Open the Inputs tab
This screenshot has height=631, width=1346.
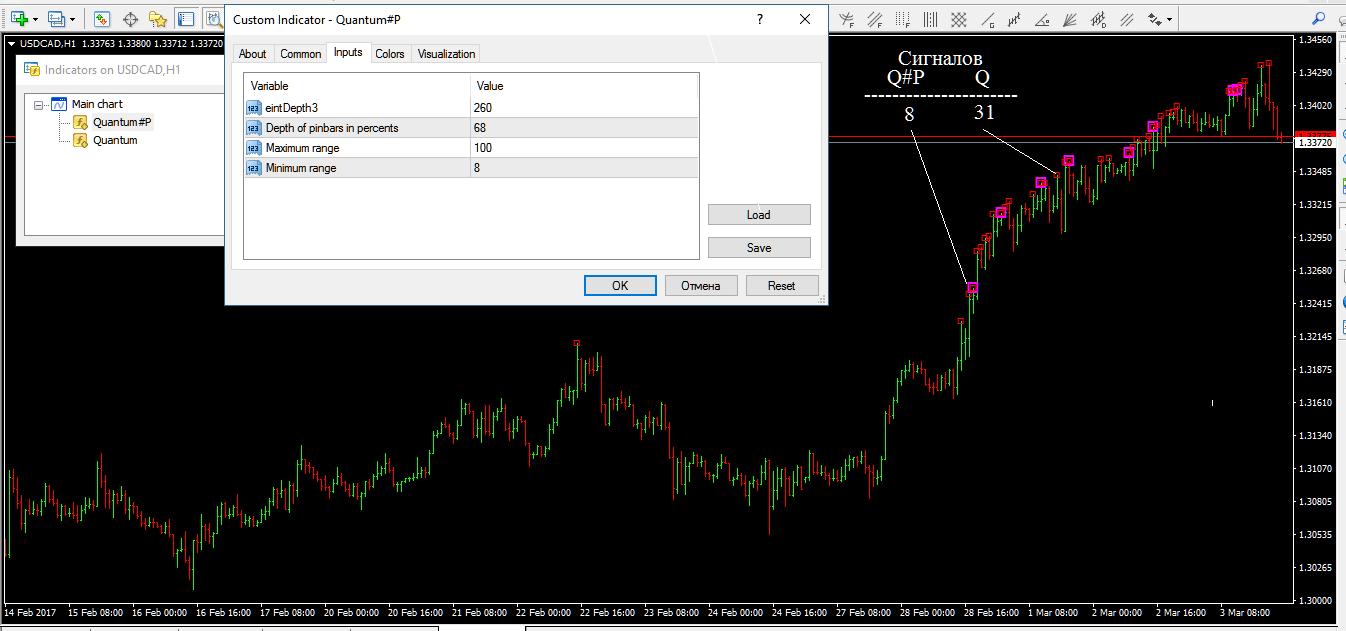348,52
